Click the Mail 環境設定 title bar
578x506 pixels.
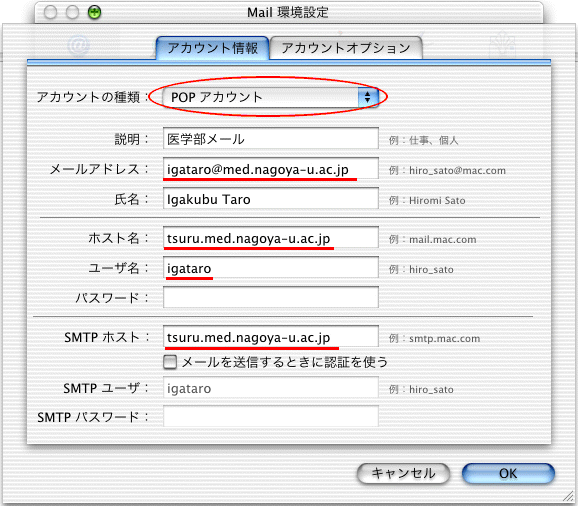point(288,13)
